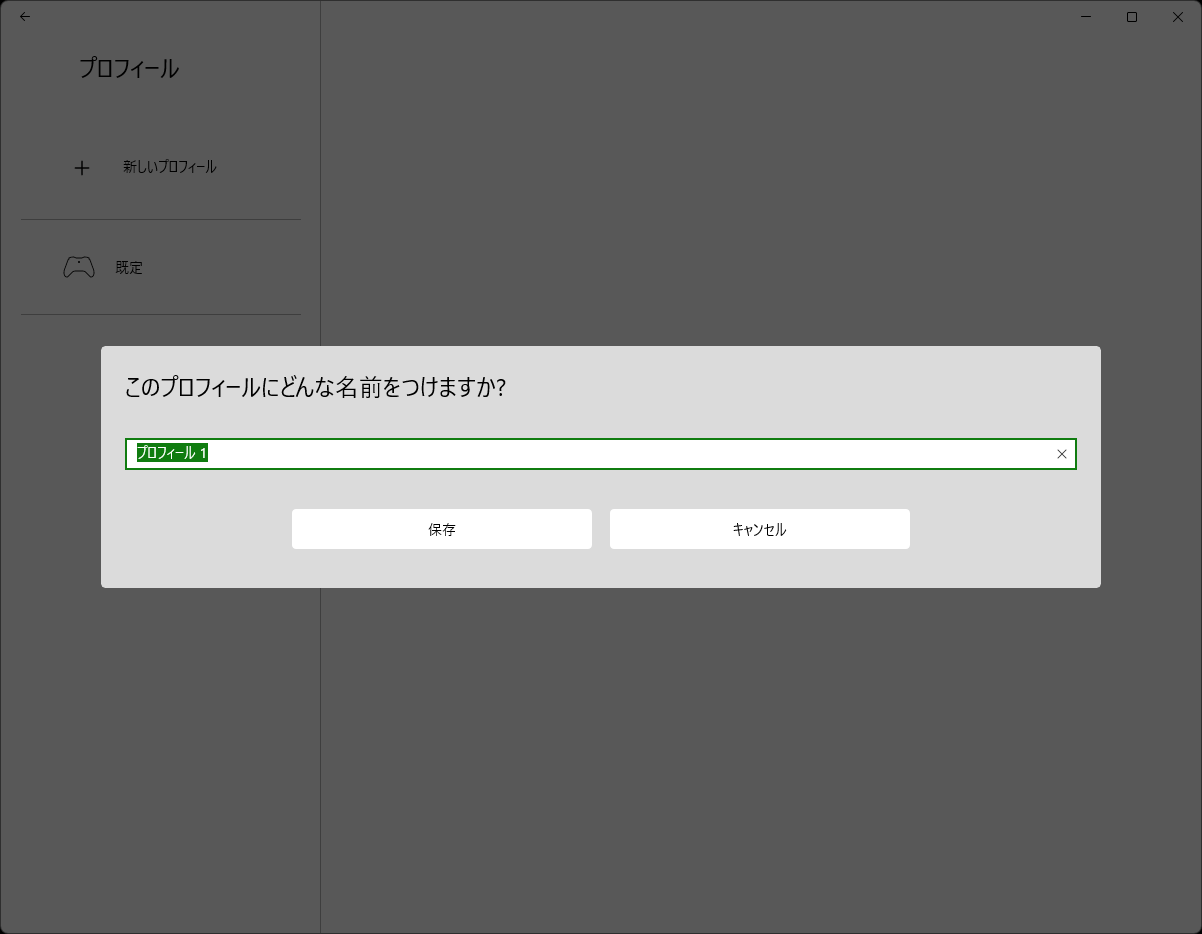Return to the previous screen with the back arrow
The height and width of the screenshot is (934, 1202).
coord(25,17)
